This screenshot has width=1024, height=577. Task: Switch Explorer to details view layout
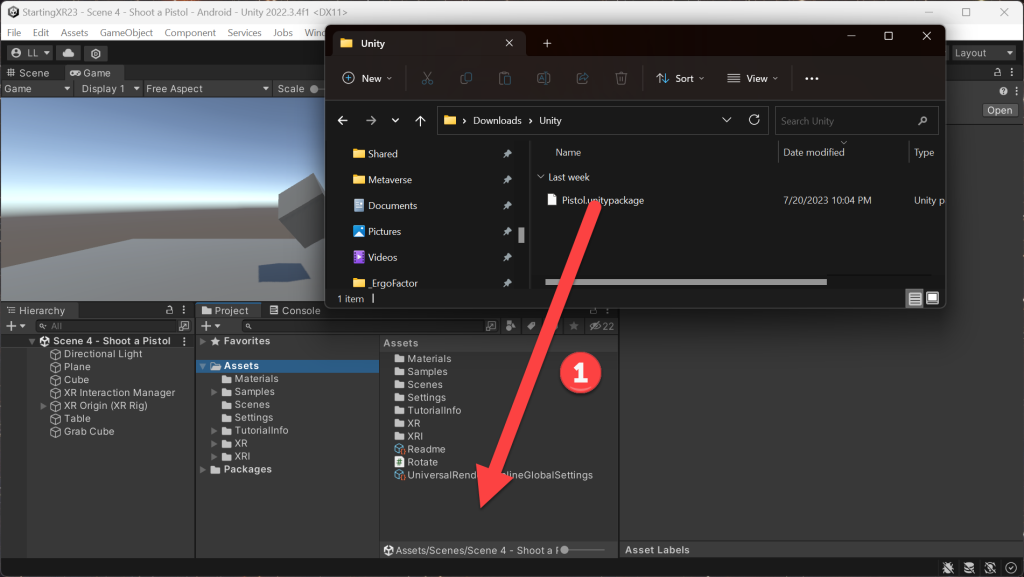click(915, 298)
